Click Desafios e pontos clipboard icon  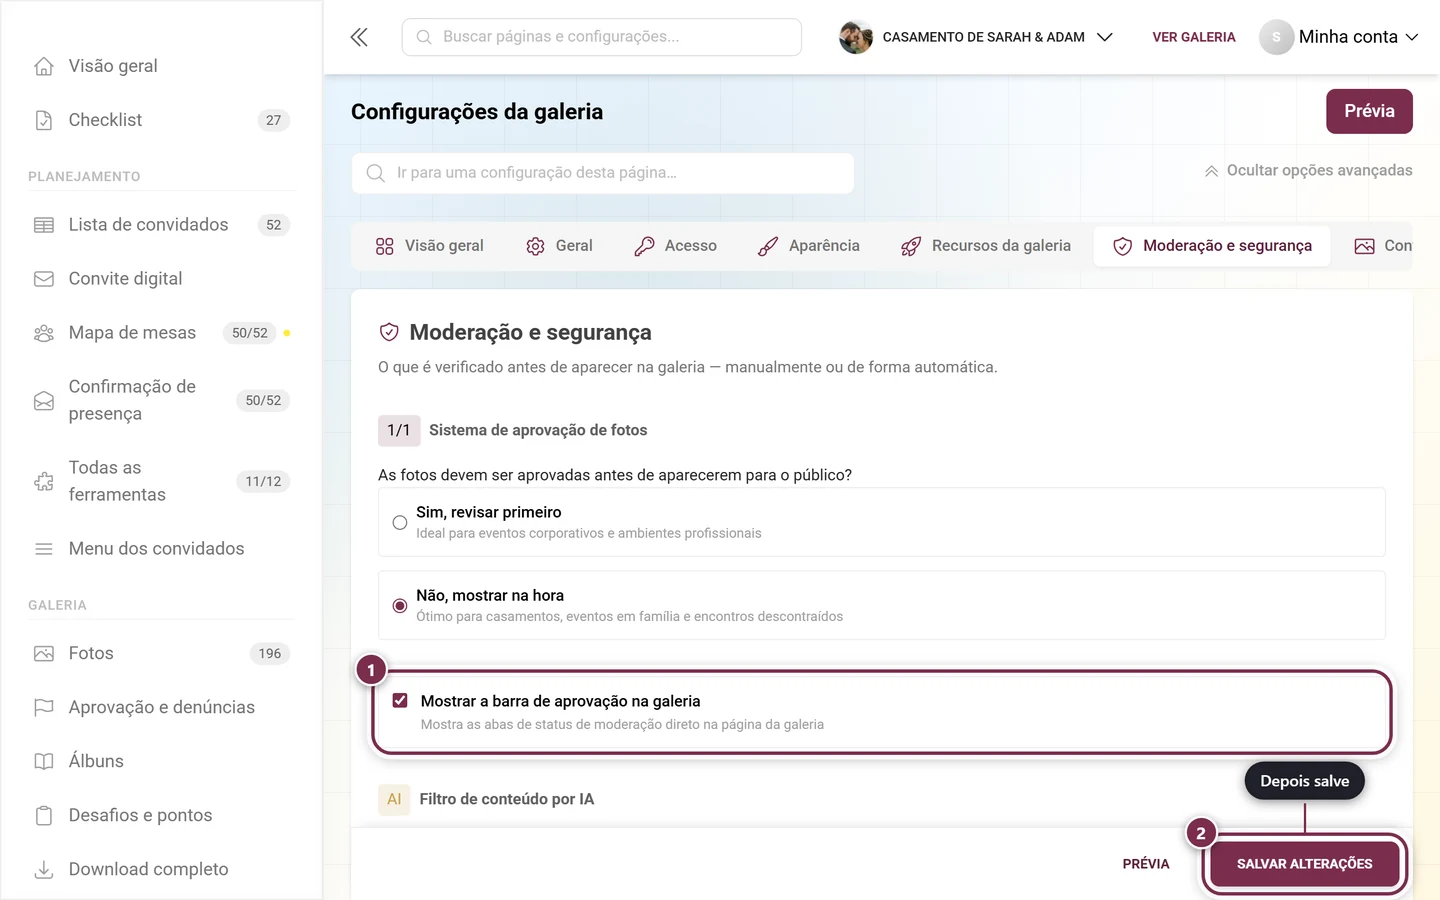(x=44, y=816)
